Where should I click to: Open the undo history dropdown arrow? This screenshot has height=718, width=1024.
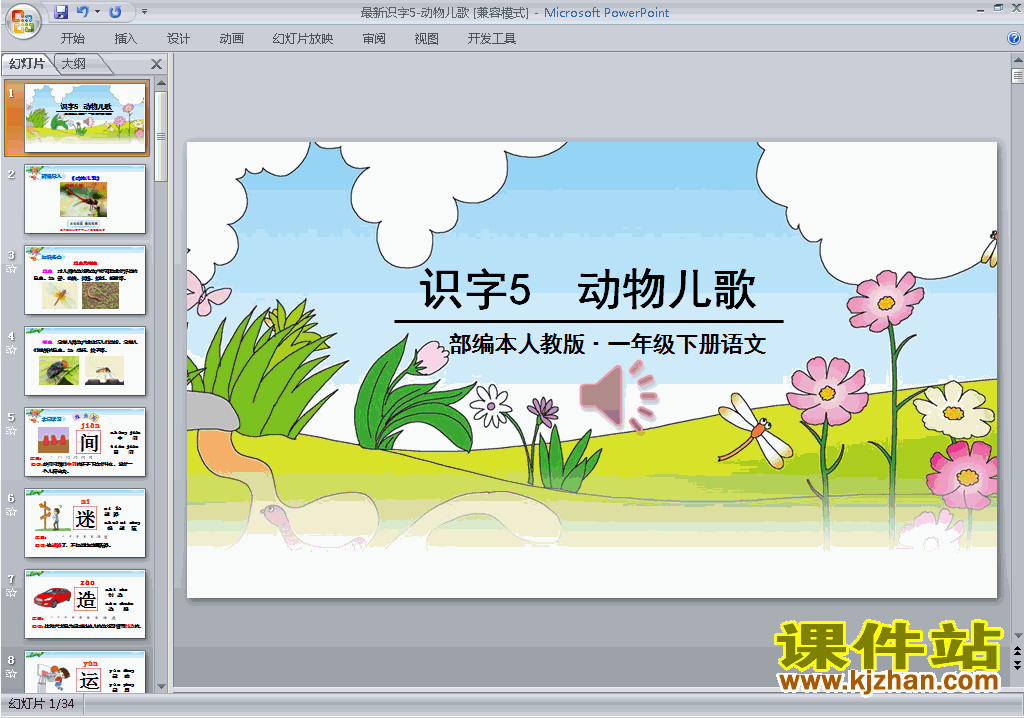point(97,12)
